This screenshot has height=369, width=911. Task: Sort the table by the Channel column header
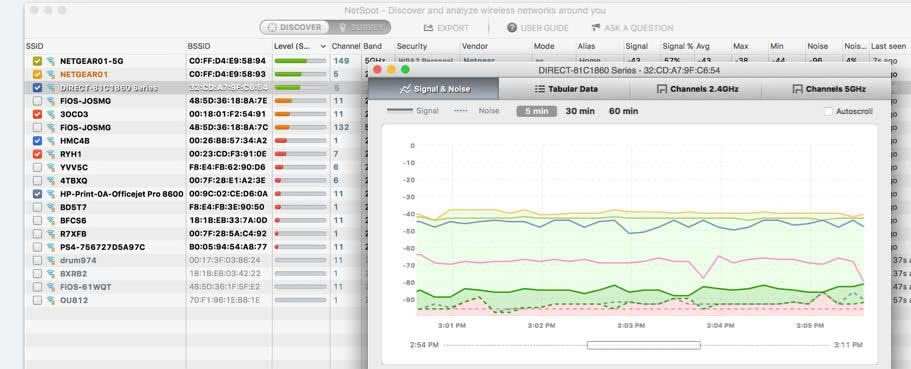(x=346, y=46)
